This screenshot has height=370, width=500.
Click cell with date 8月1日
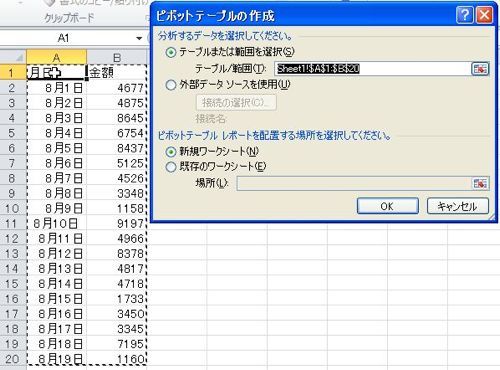tap(56, 88)
